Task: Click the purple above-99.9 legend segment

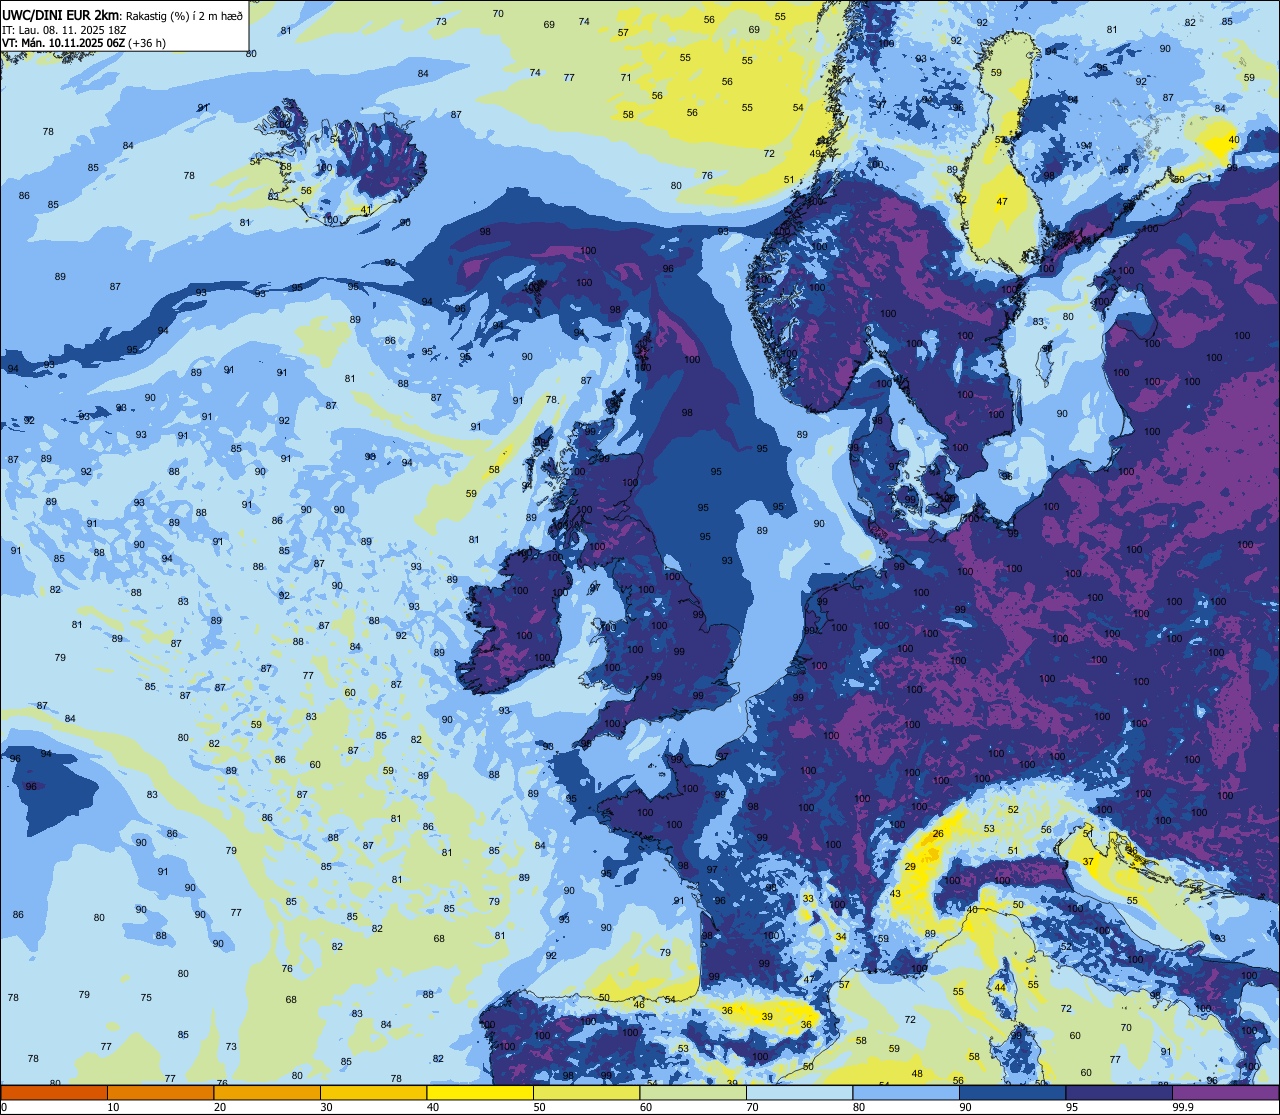Action: point(1225,1092)
